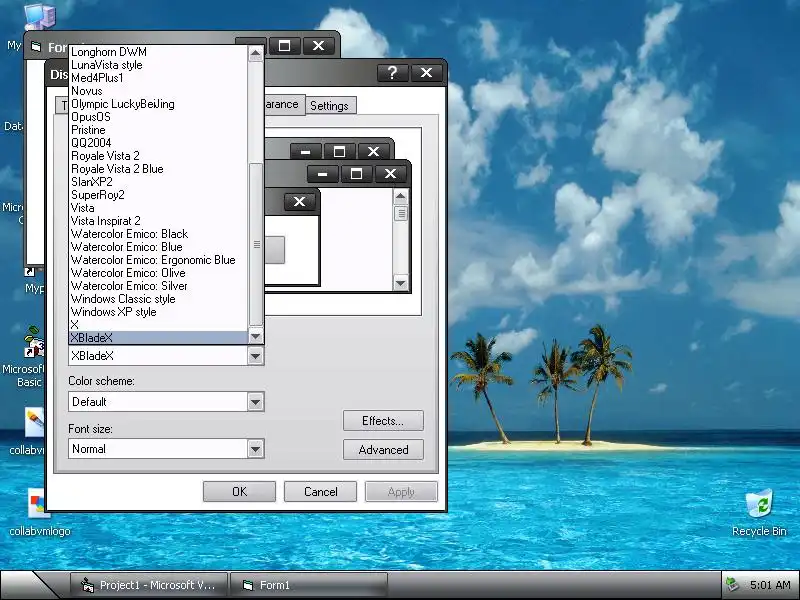Click the Start button on taskbar
This screenshot has width=800, height=600.
(28, 585)
